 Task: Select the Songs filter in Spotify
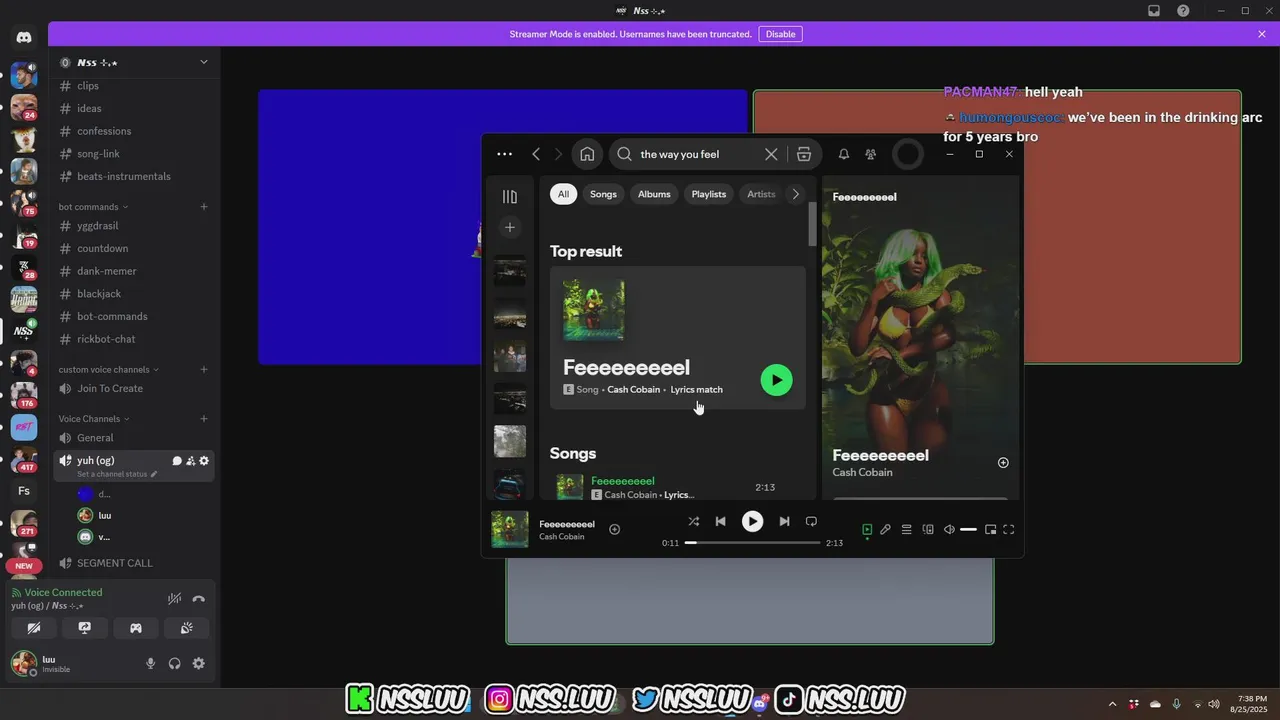pyautogui.click(x=603, y=194)
